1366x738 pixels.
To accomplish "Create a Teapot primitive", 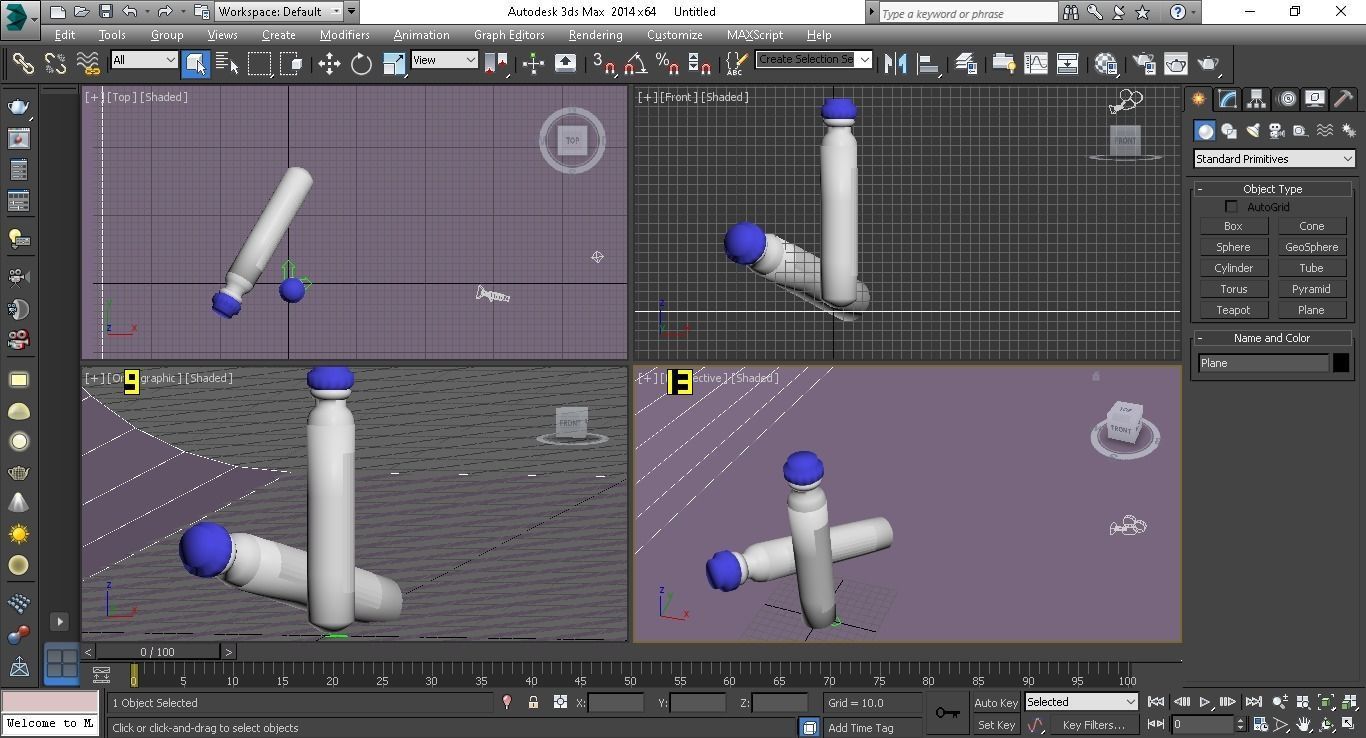I will 1233,310.
